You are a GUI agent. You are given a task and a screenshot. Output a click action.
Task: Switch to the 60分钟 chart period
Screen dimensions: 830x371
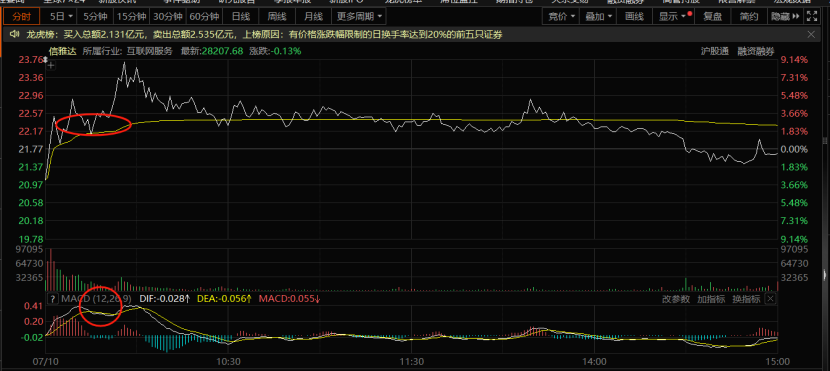[204, 16]
